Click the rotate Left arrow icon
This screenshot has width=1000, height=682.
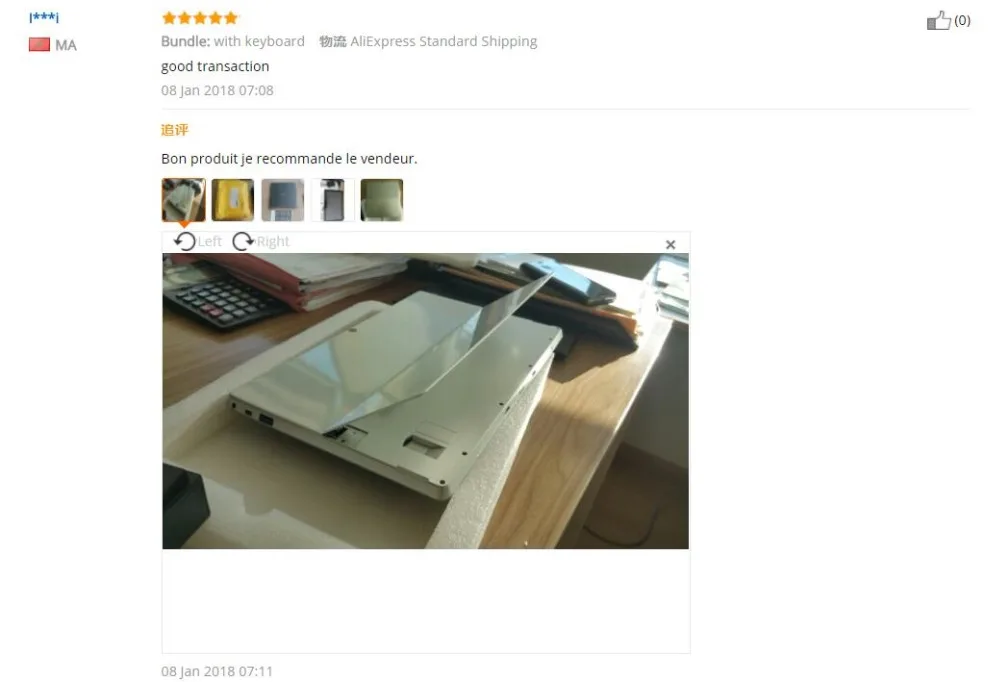click(185, 241)
